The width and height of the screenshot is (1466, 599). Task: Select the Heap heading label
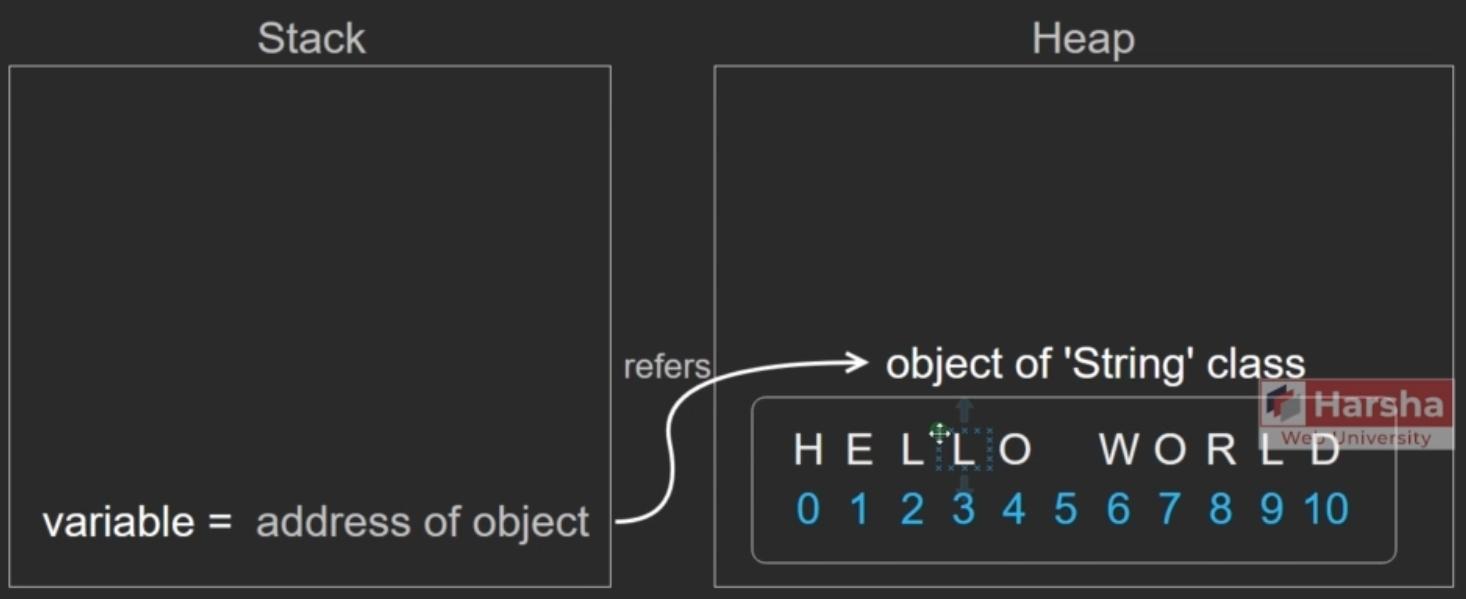pyautogui.click(x=1083, y=39)
